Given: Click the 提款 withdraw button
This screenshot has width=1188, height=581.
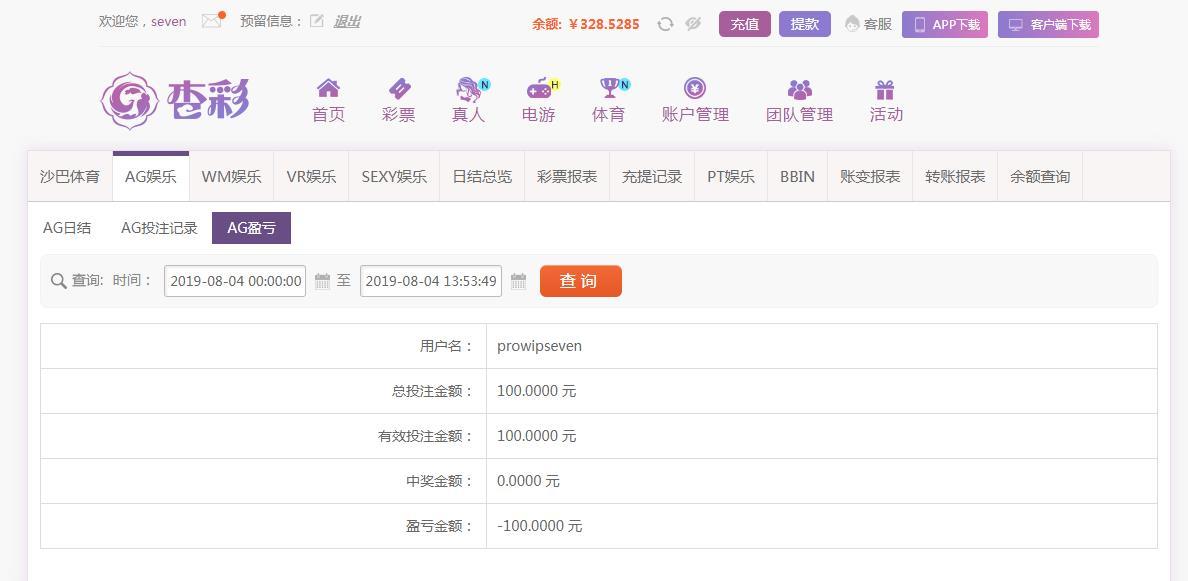Looking at the screenshot, I should [805, 24].
